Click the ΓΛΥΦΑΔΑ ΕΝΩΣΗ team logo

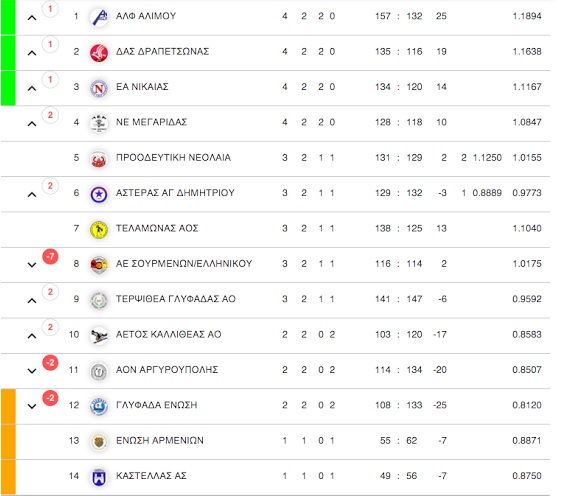pyautogui.click(x=99, y=406)
